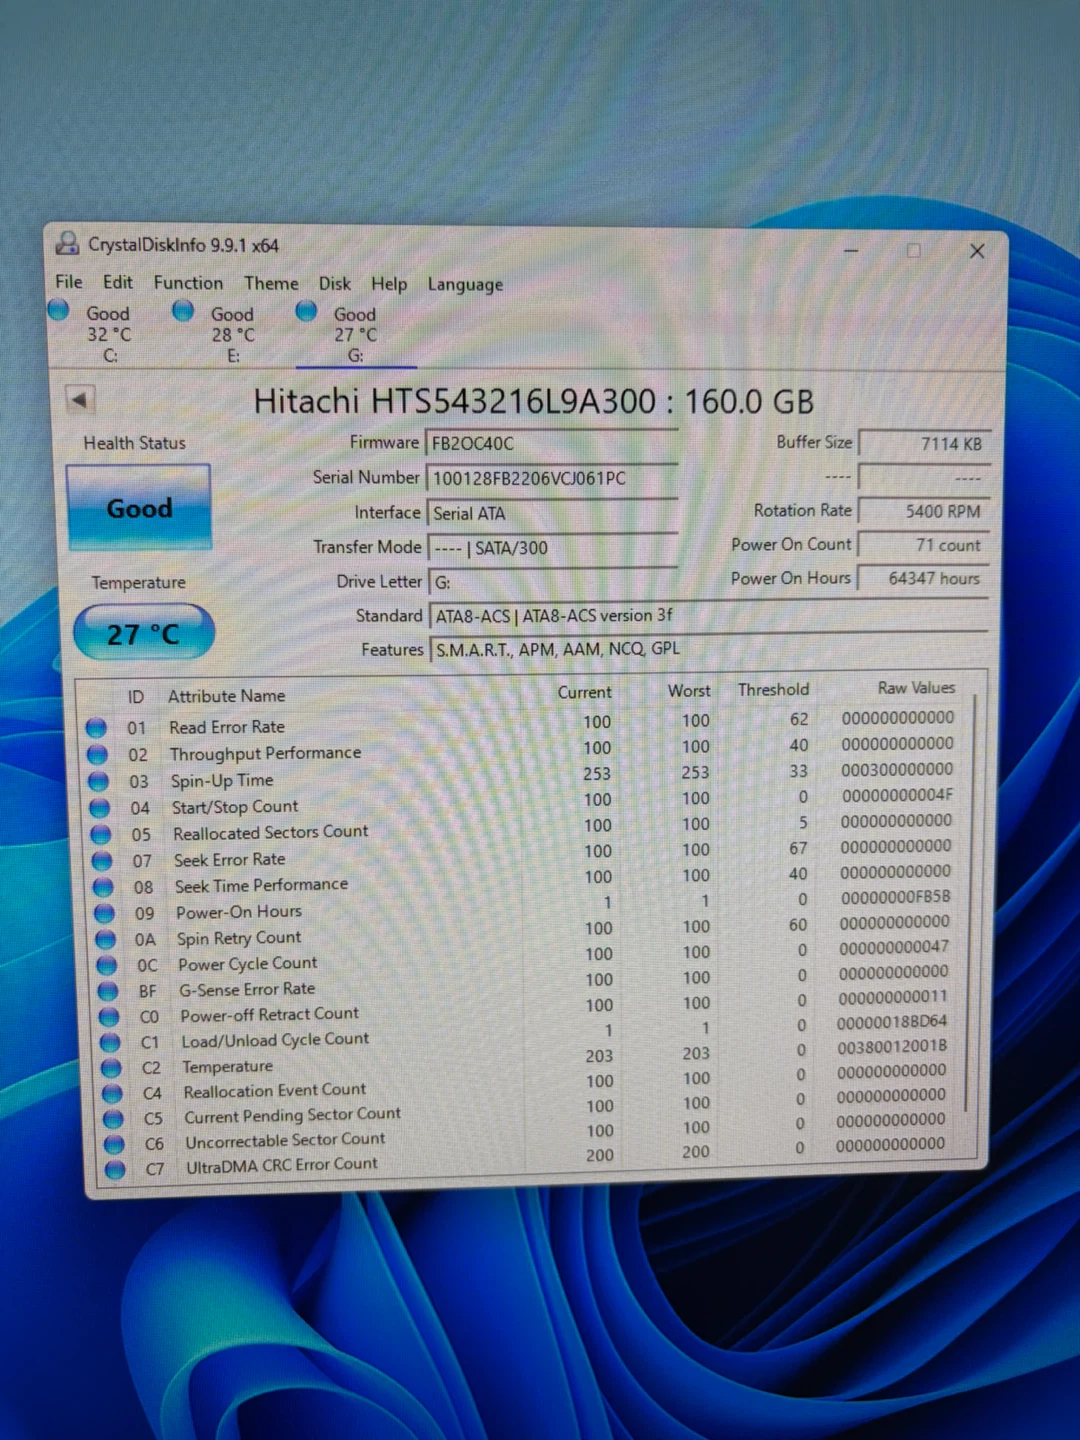Click the Transfer Mode field SATA/300

click(553, 548)
